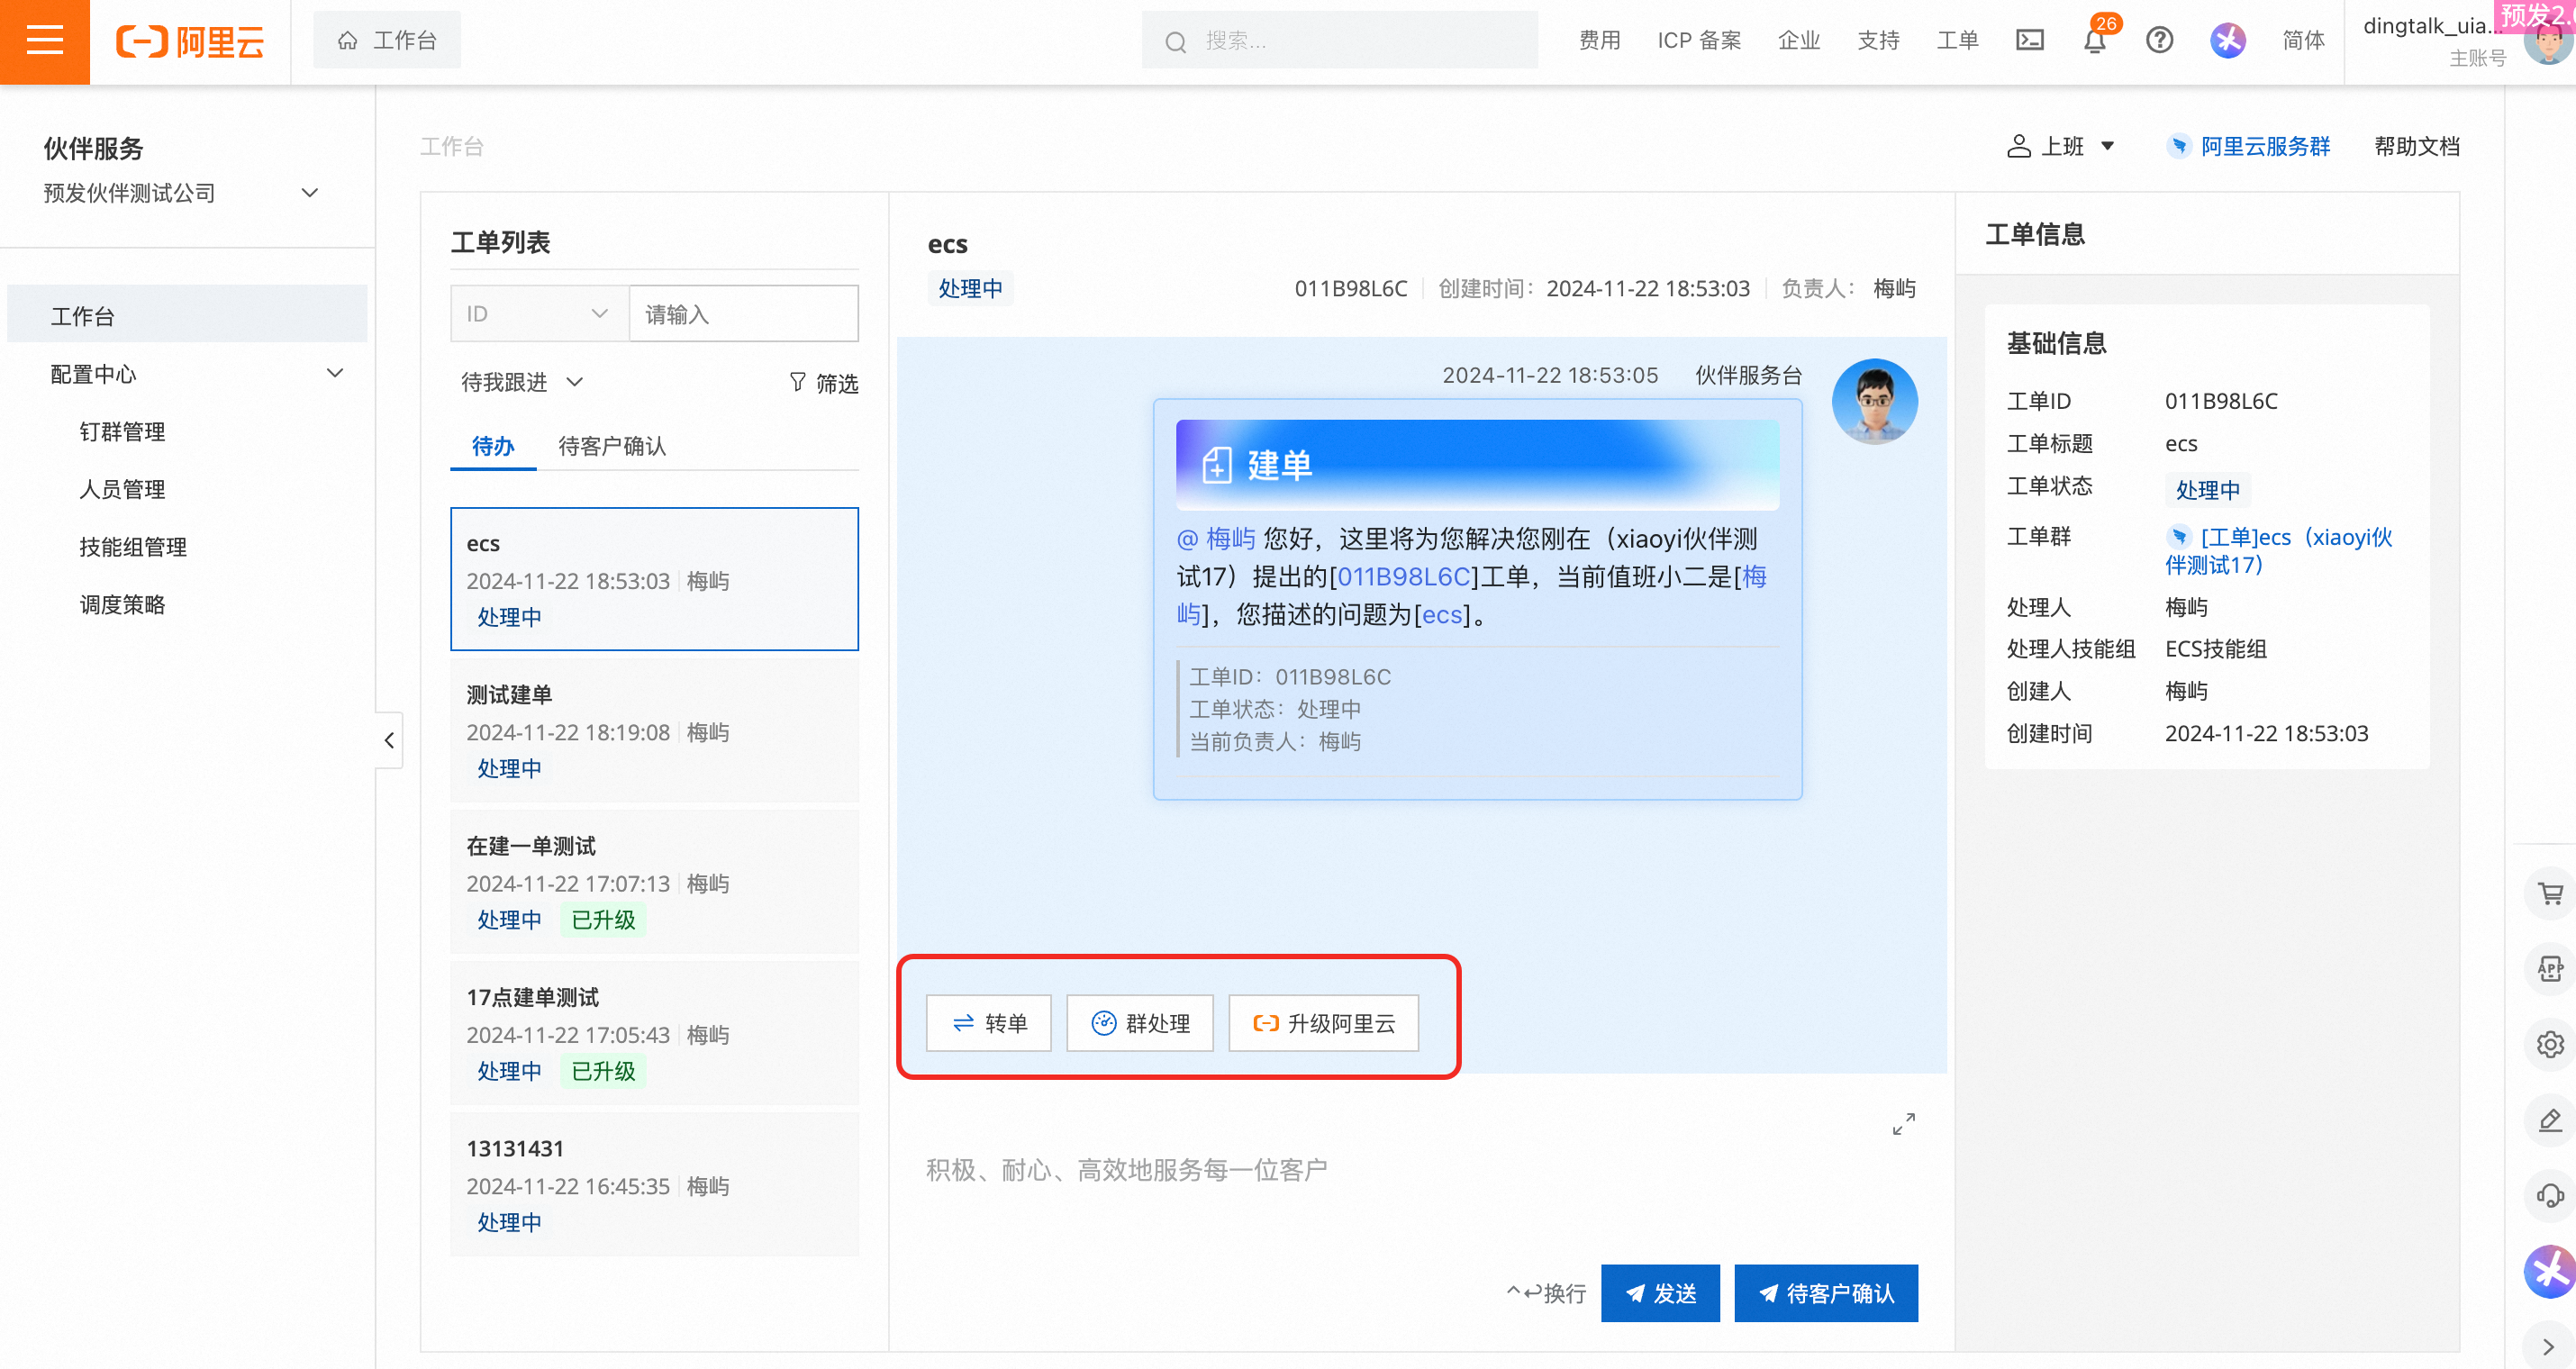
Task: Open the settings gear floating icon
Action: click(x=2549, y=1044)
